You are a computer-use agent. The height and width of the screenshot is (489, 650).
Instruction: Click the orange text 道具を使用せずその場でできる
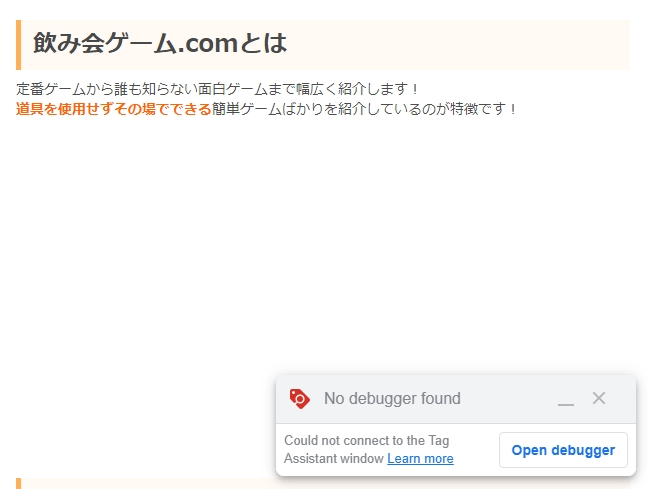114,109
